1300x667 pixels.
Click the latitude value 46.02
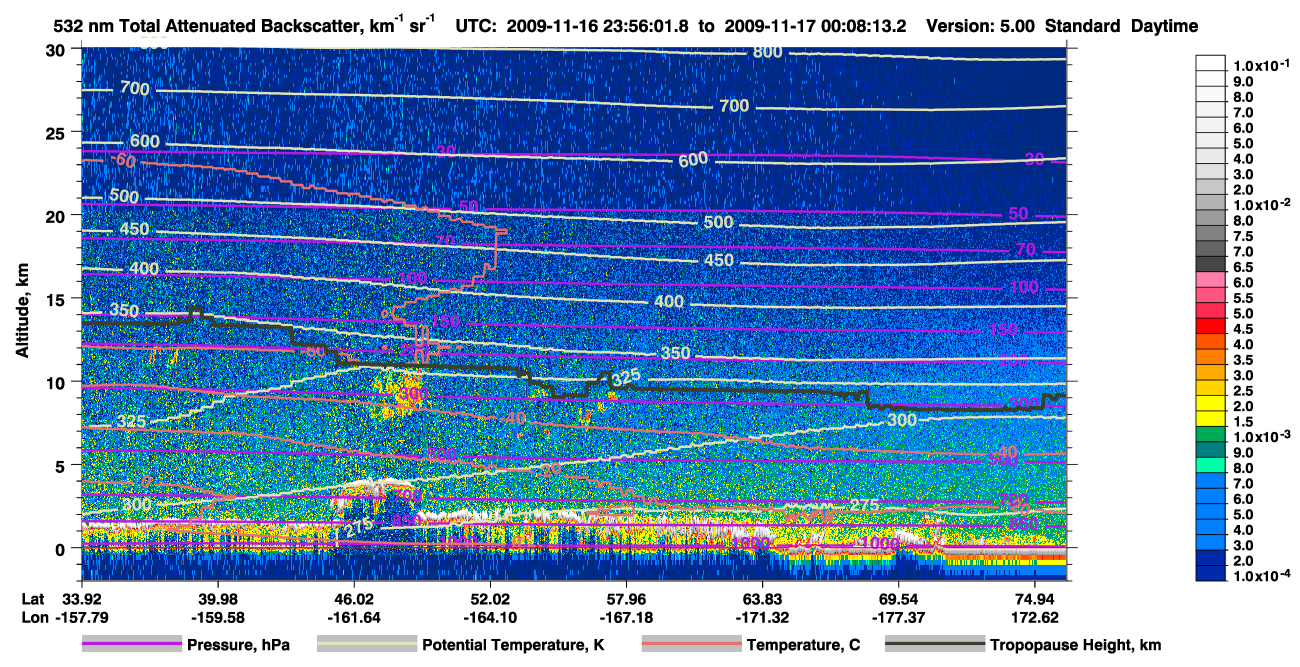click(353, 599)
